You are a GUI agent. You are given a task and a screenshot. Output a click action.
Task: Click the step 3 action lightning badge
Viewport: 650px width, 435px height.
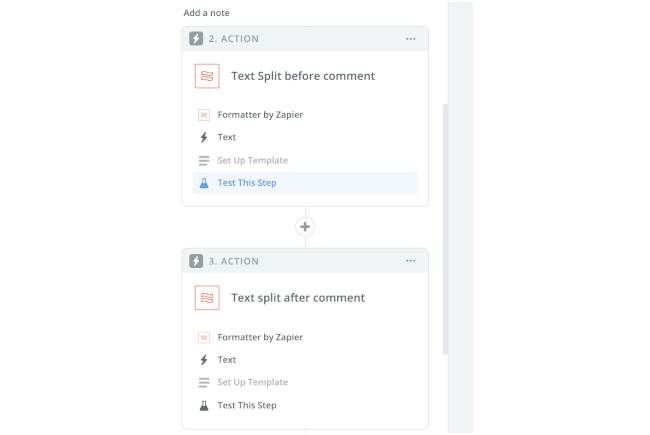197,261
